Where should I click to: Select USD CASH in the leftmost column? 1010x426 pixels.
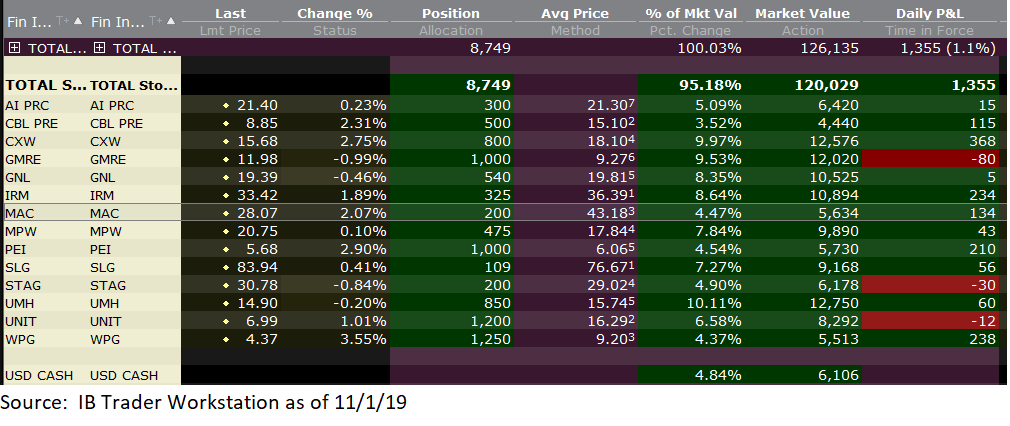coord(40,376)
